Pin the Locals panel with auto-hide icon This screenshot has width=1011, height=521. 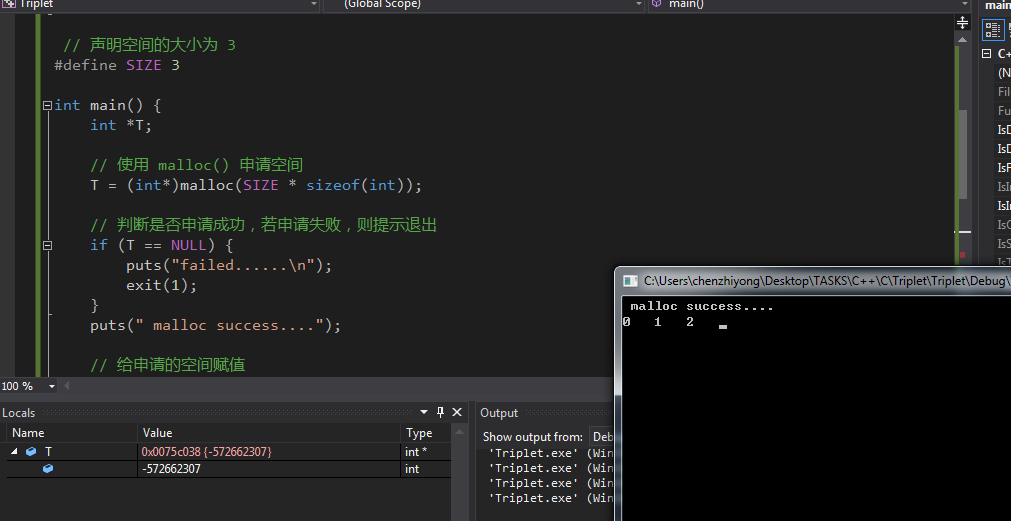pyautogui.click(x=441, y=412)
